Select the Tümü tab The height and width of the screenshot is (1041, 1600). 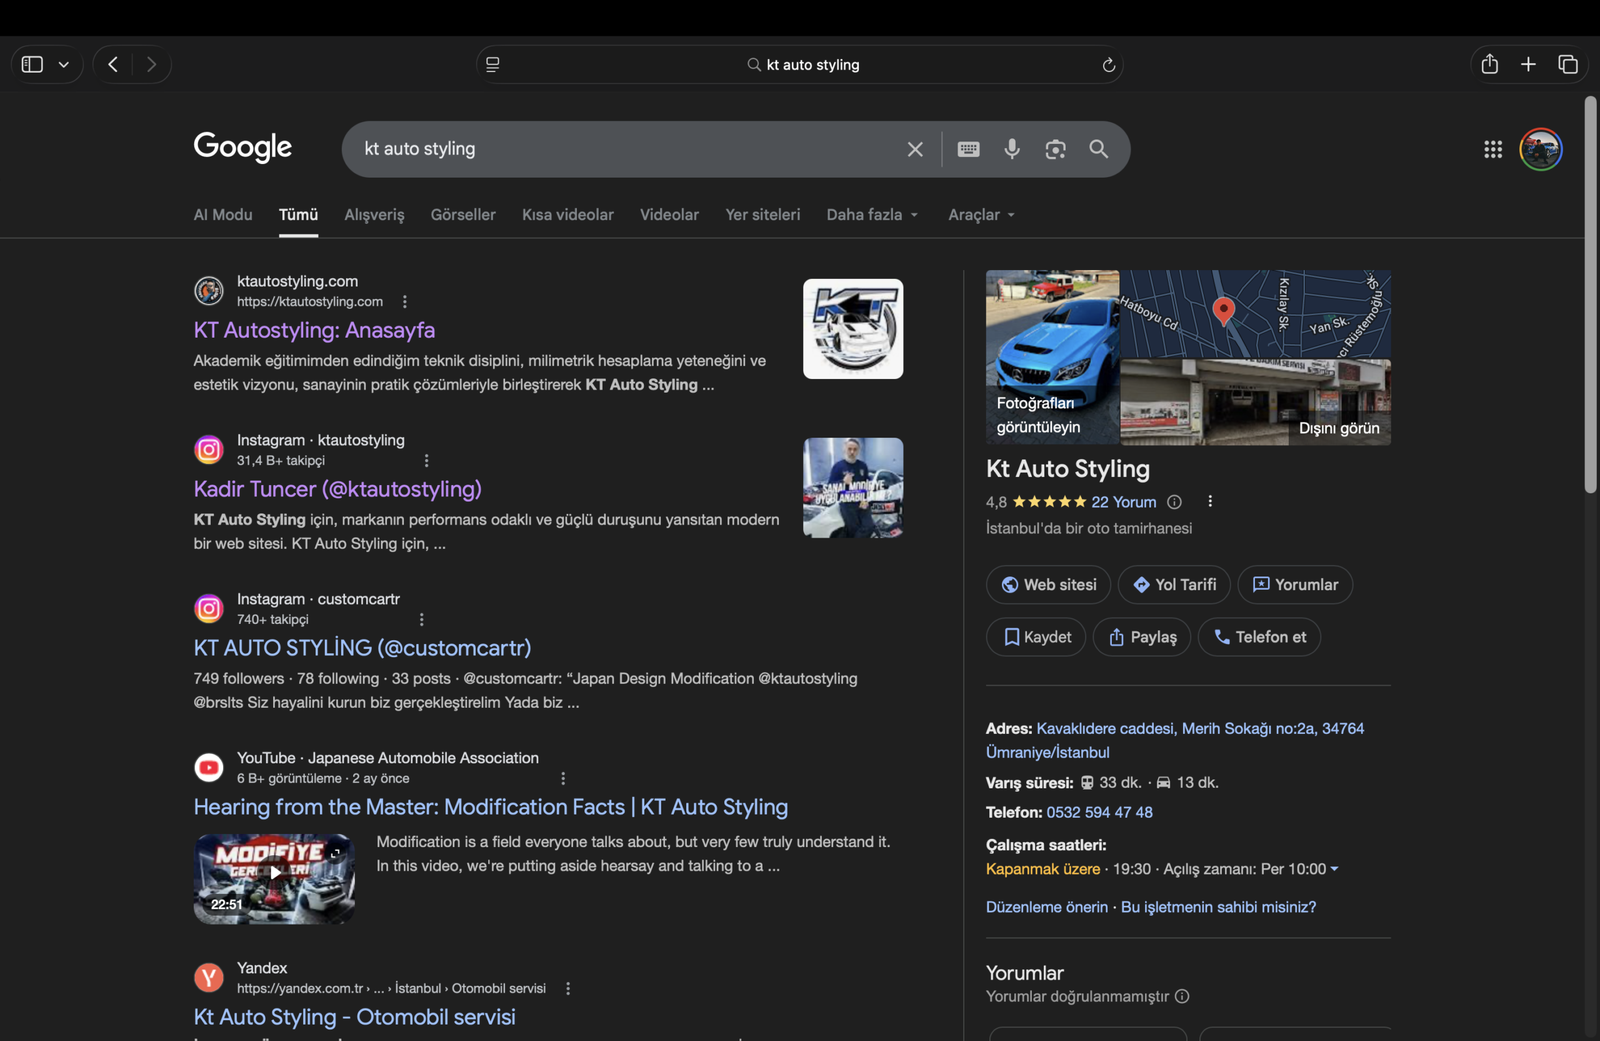tap(298, 215)
